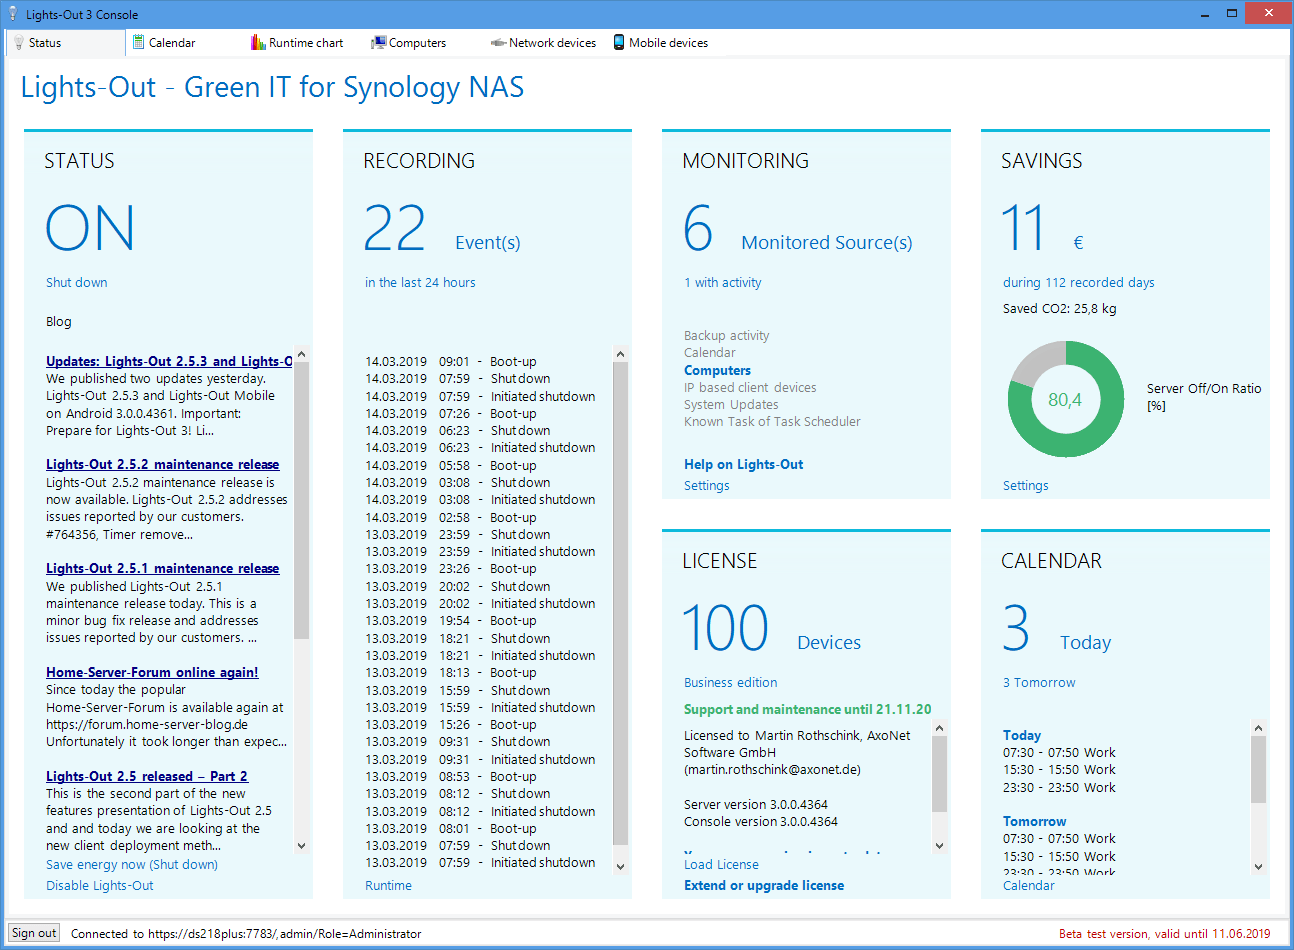Click the Sign out button

click(x=34, y=933)
